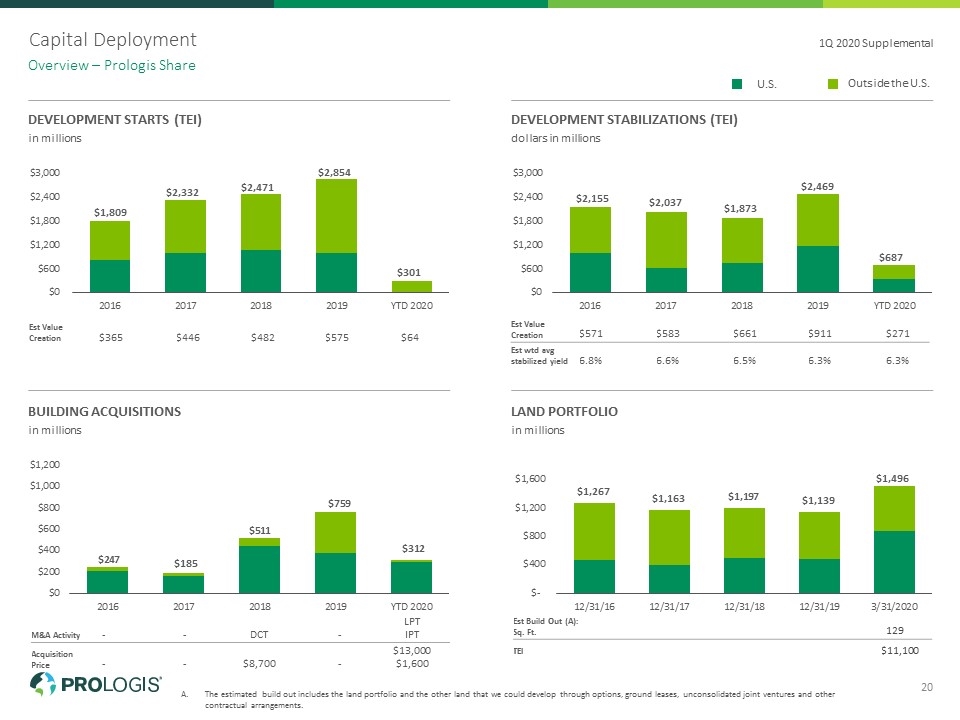Click the $1,809 label in Development Starts
This screenshot has height=720, width=960.
[110, 212]
